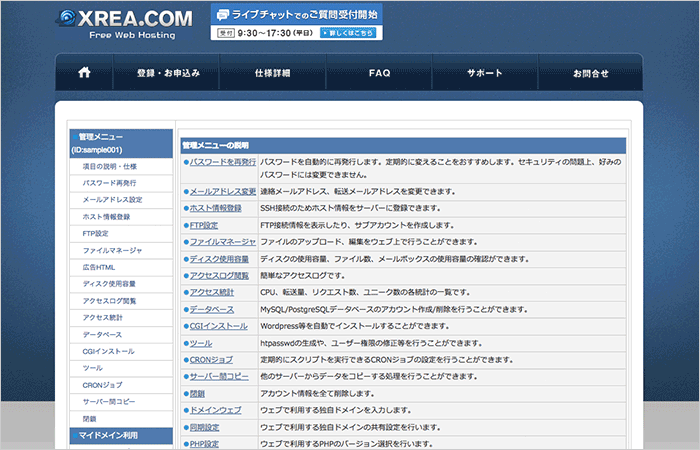Click the マイドメイン利用 sidebar header
The image size is (700, 450).
point(106,435)
